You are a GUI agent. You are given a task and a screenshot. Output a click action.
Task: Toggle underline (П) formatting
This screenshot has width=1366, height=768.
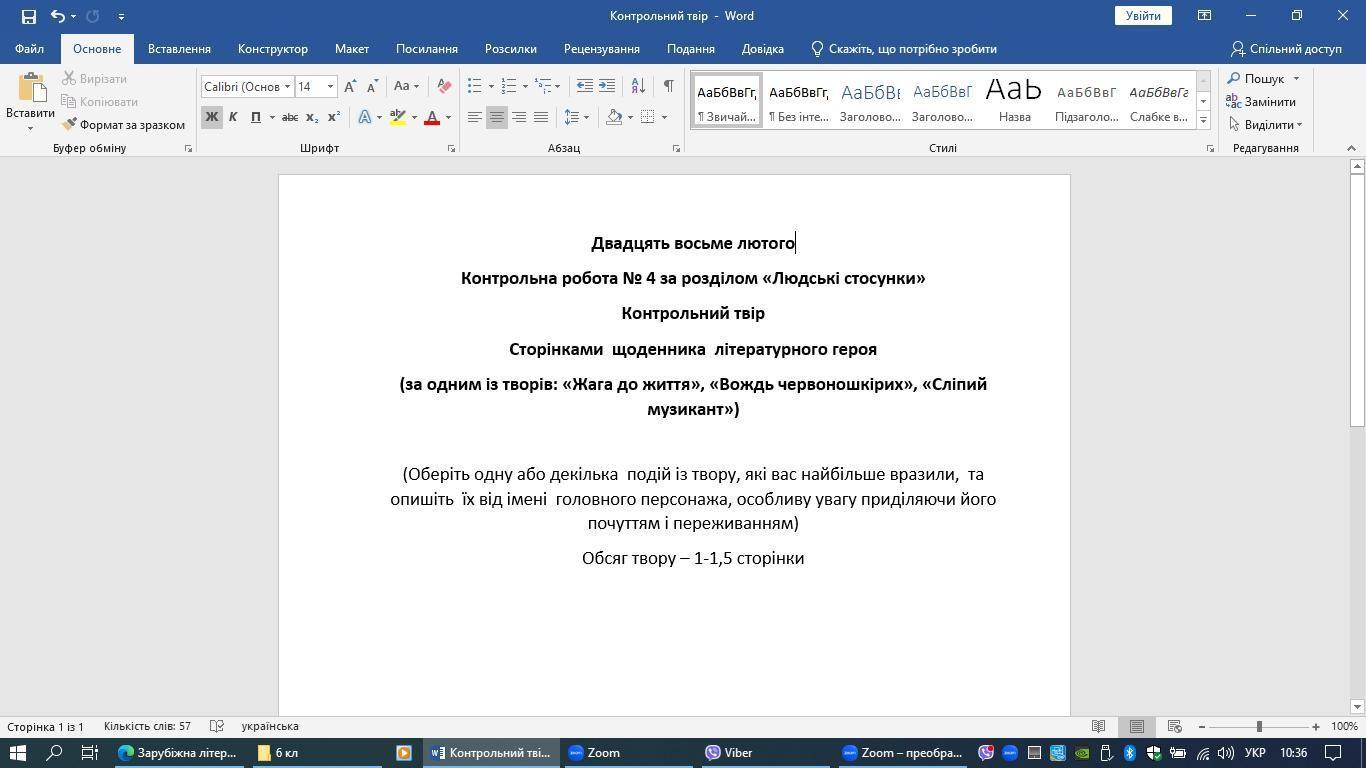255,117
